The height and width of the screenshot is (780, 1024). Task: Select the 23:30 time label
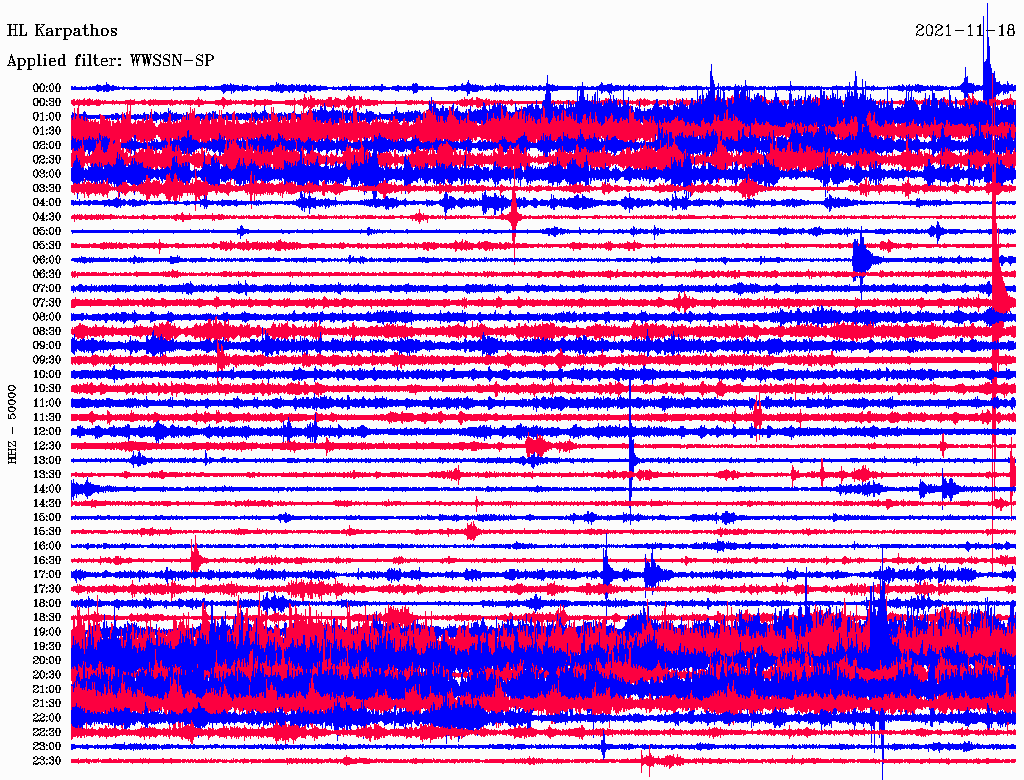[x=47, y=761]
